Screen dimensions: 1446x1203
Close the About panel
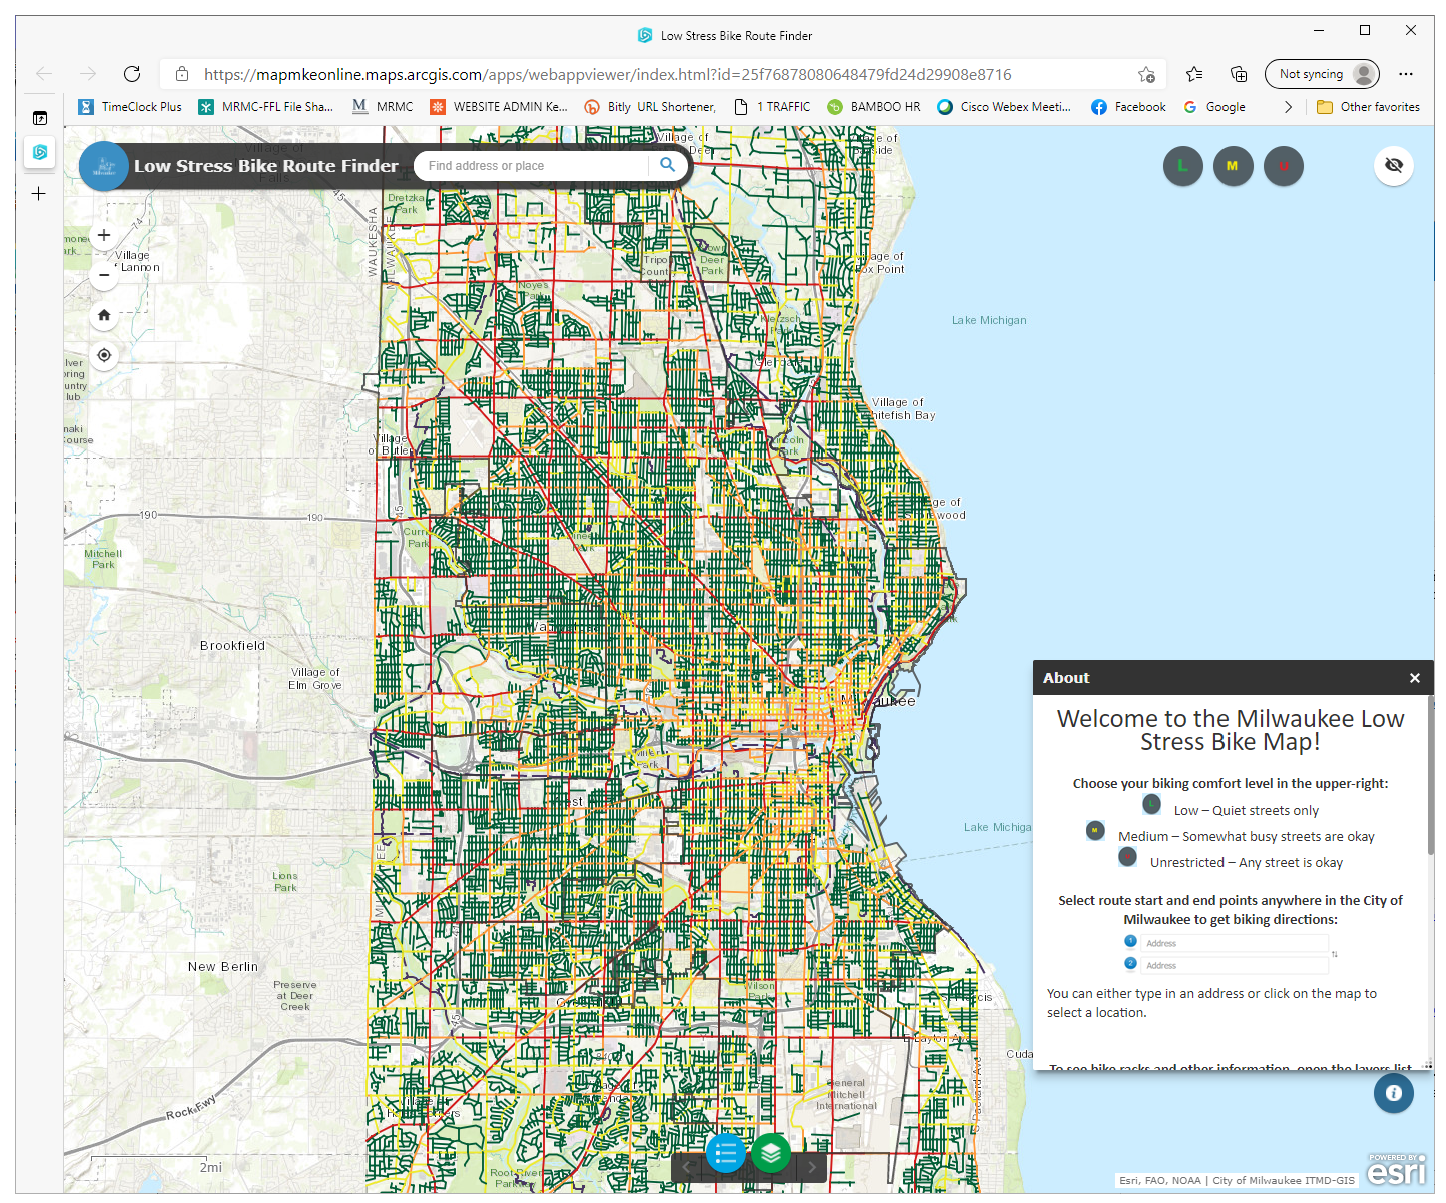point(1414,678)
